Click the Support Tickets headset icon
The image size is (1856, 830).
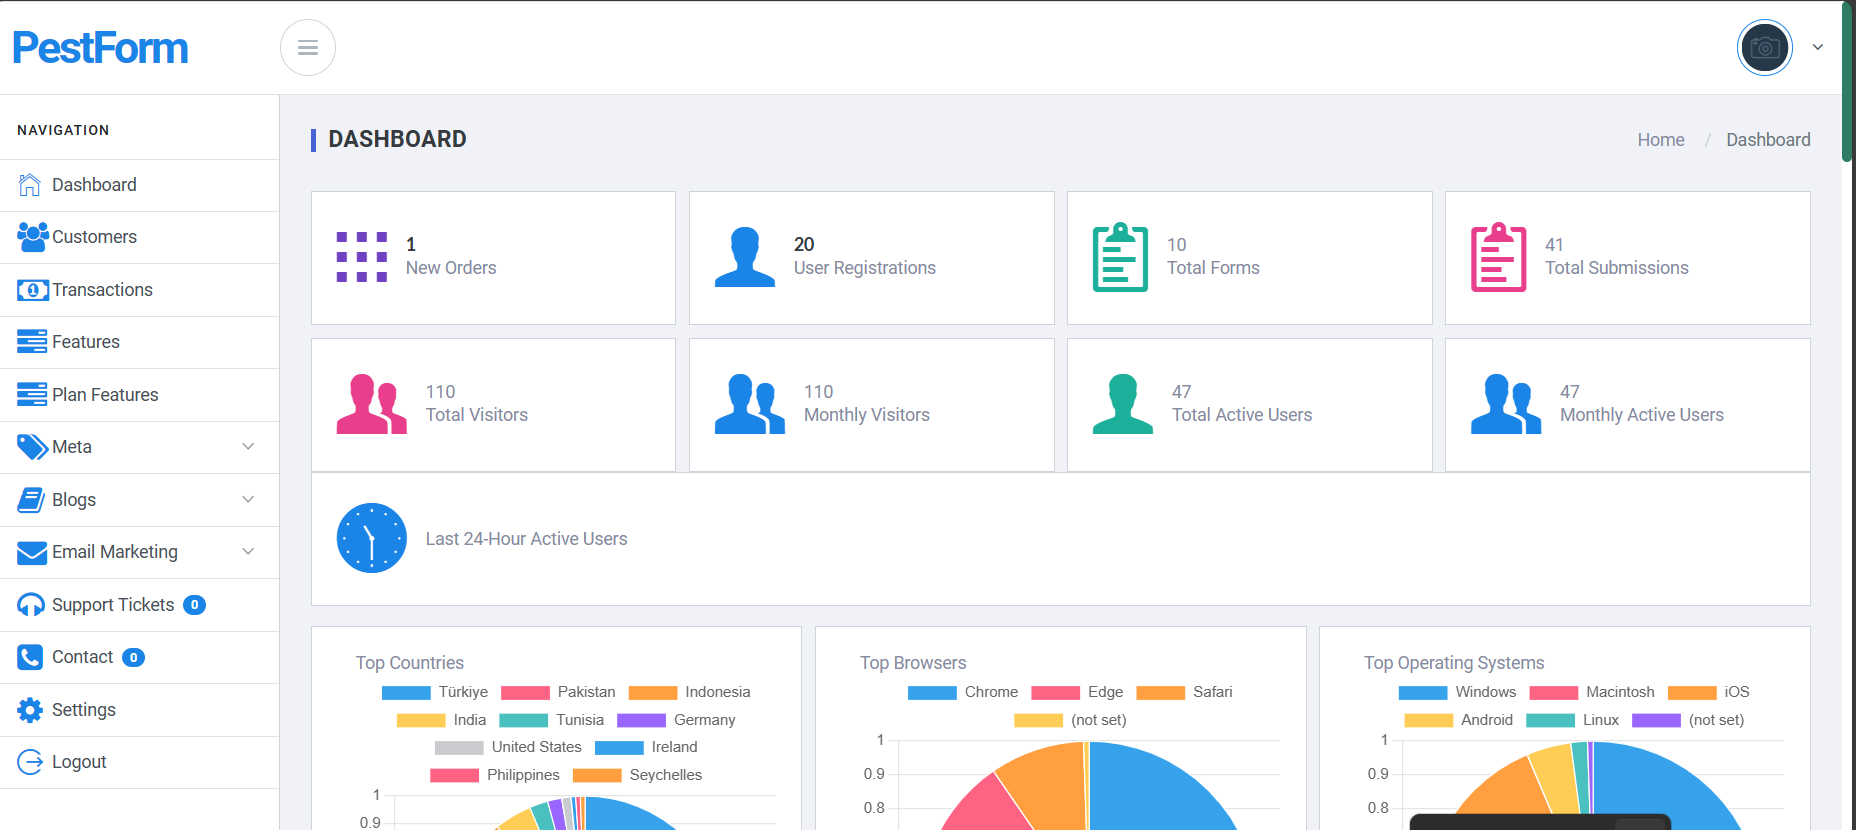click(x=31, y=605)
